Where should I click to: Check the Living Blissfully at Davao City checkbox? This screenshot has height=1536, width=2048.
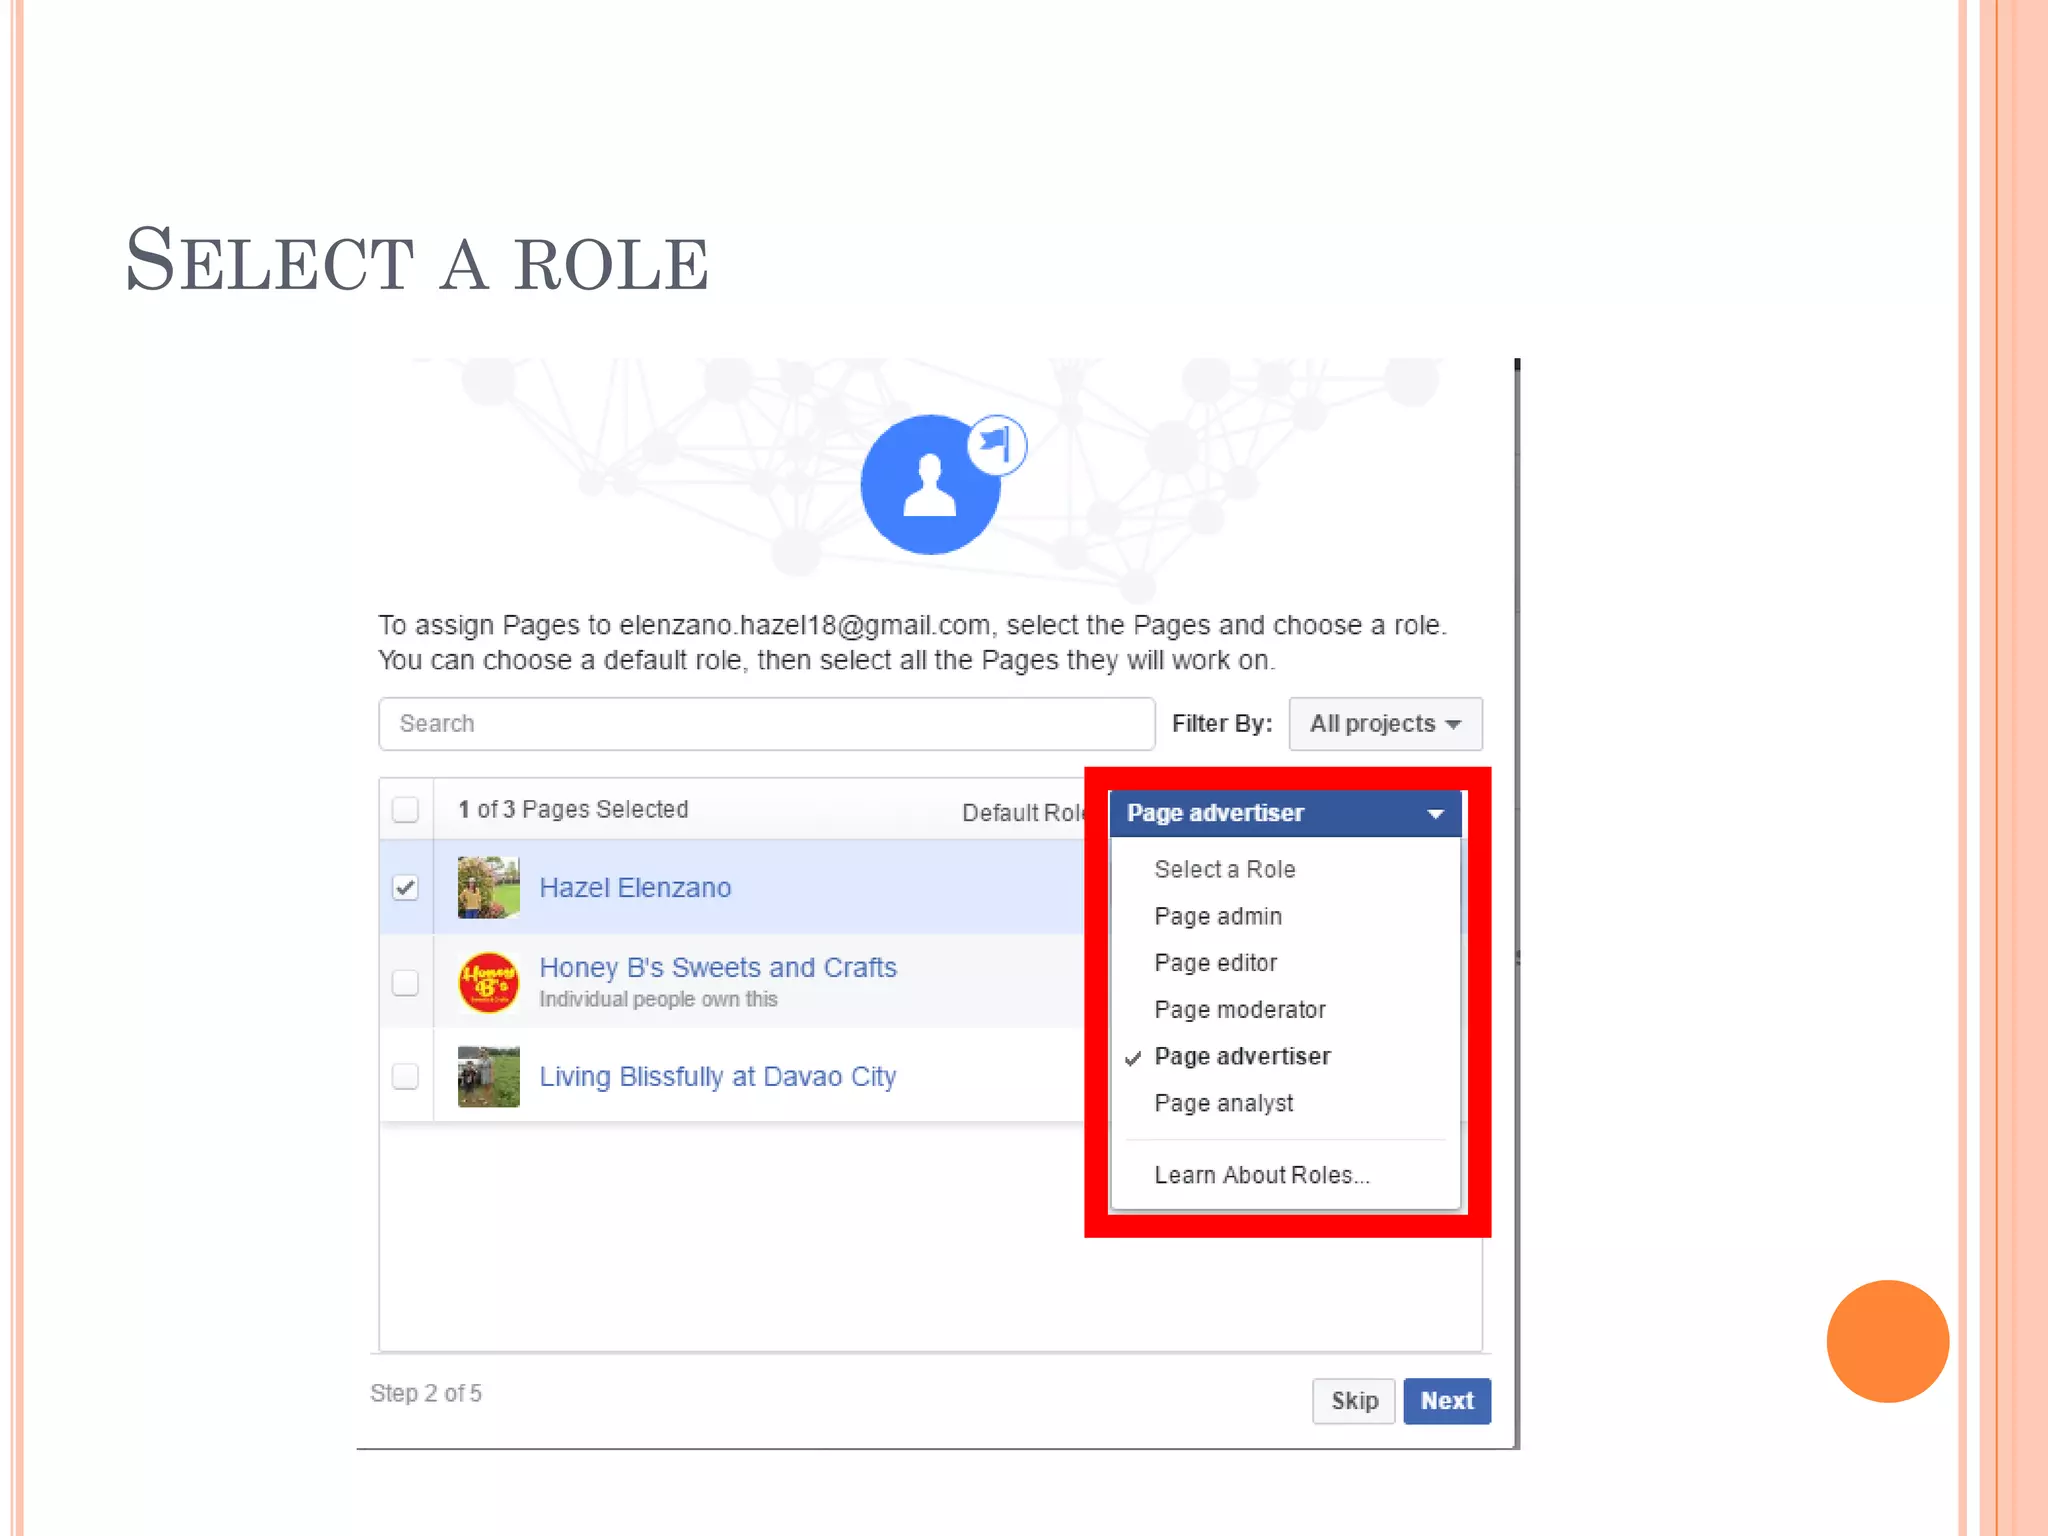tap(405, 1076)
